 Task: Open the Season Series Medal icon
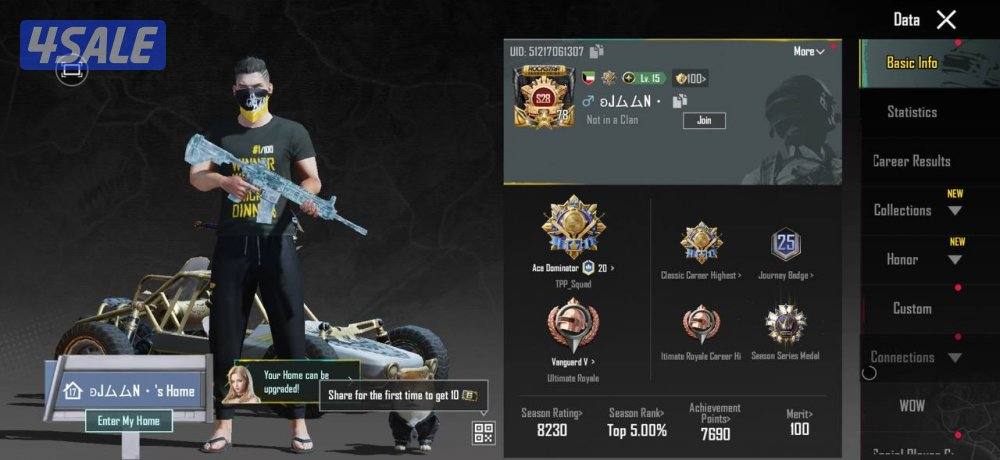click(785, 325)
